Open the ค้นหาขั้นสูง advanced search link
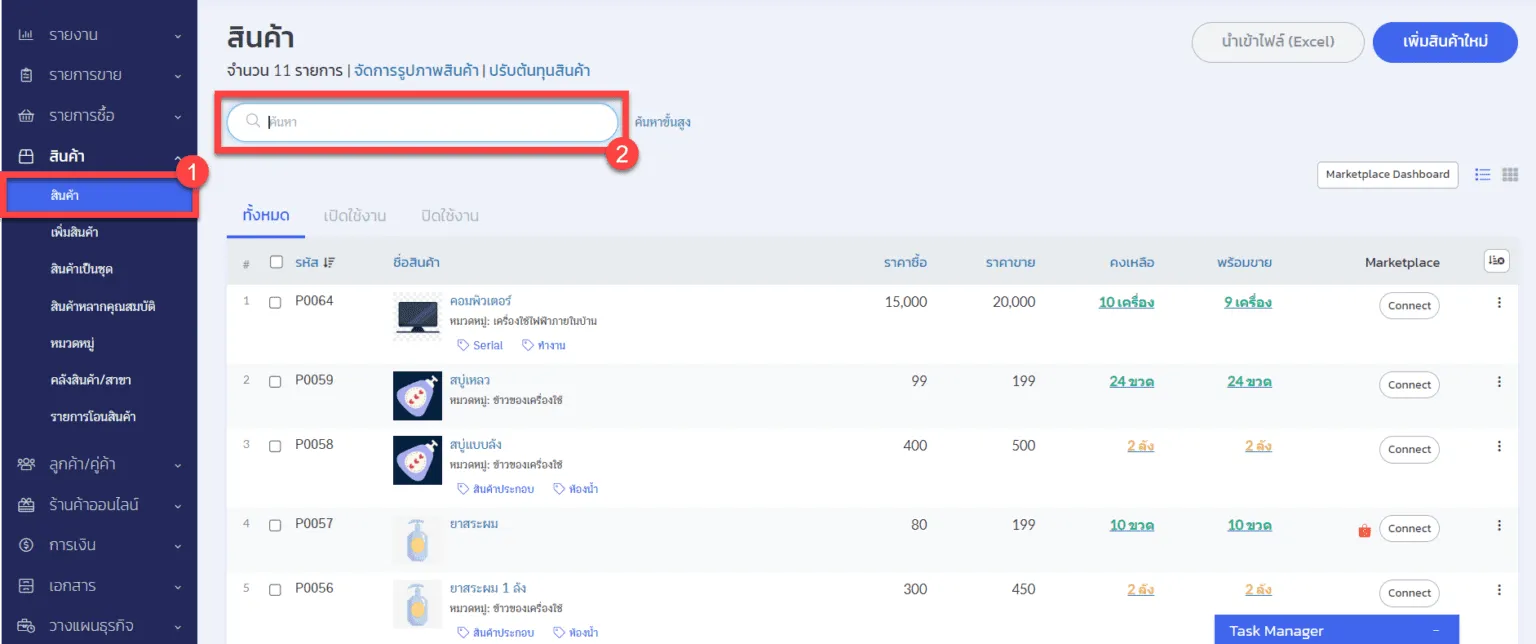1536x644 pixels. coord(662,123)
